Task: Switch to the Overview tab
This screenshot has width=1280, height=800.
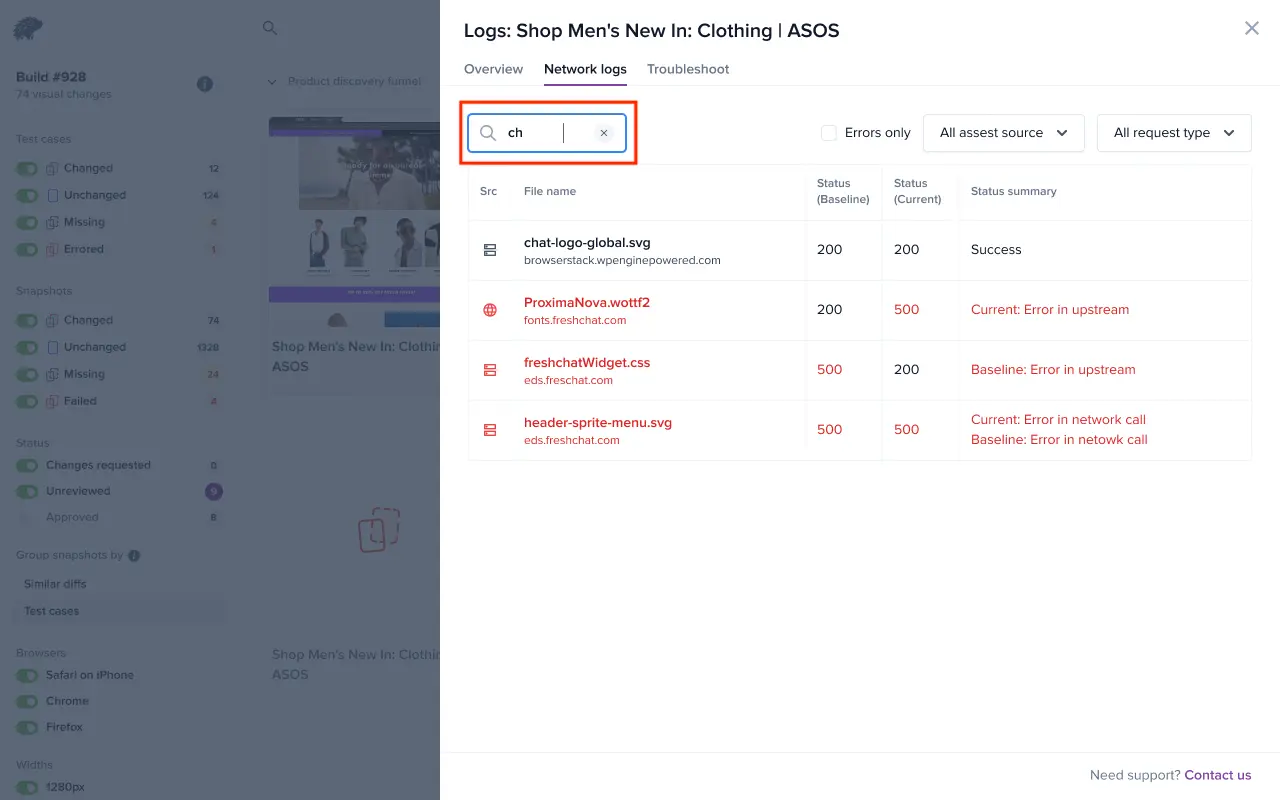Action: click(x=493, y=69)
